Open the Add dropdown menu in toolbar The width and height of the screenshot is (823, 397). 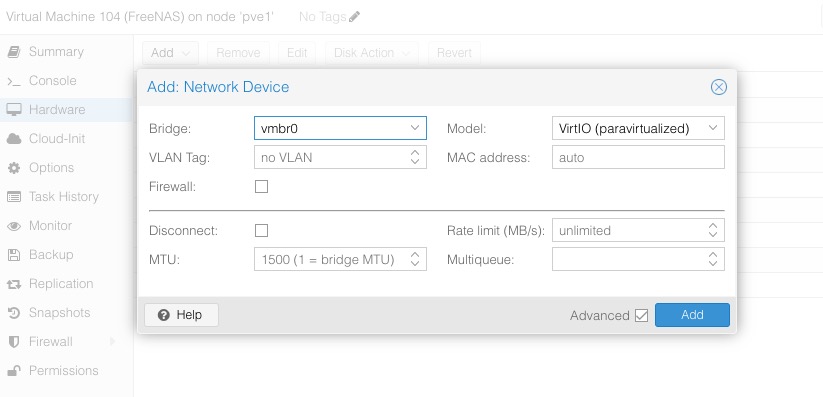170,53
